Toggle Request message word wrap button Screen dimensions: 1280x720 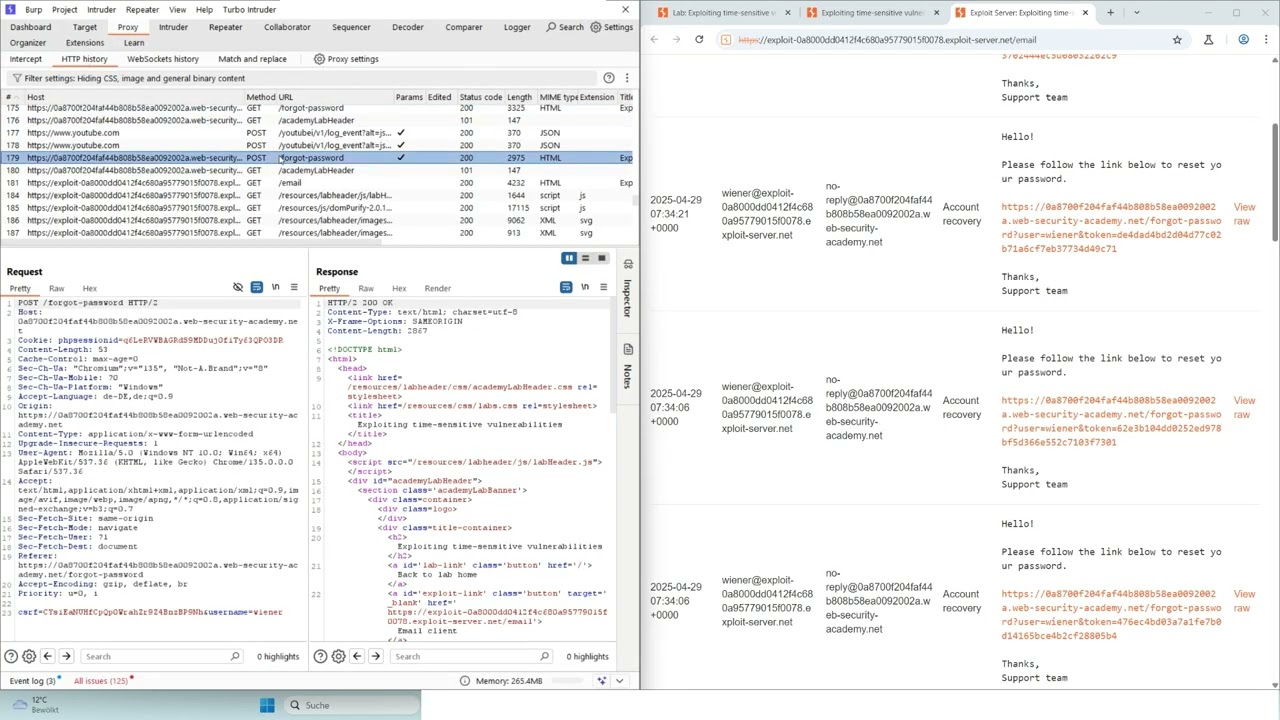[257, 288]
